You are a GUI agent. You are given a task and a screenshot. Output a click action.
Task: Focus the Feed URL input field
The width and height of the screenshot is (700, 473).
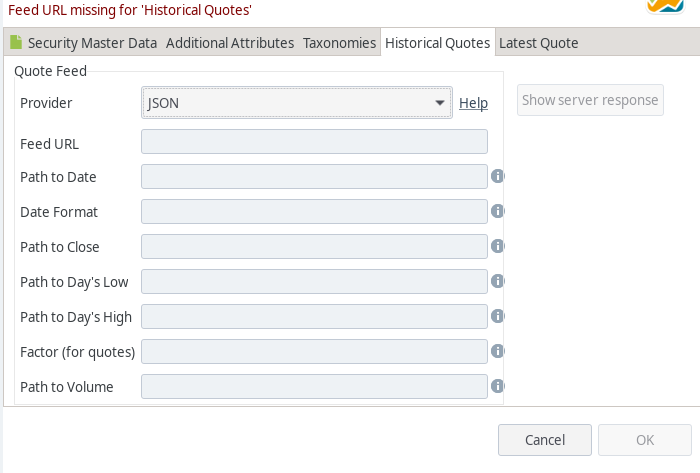point(314,141)
